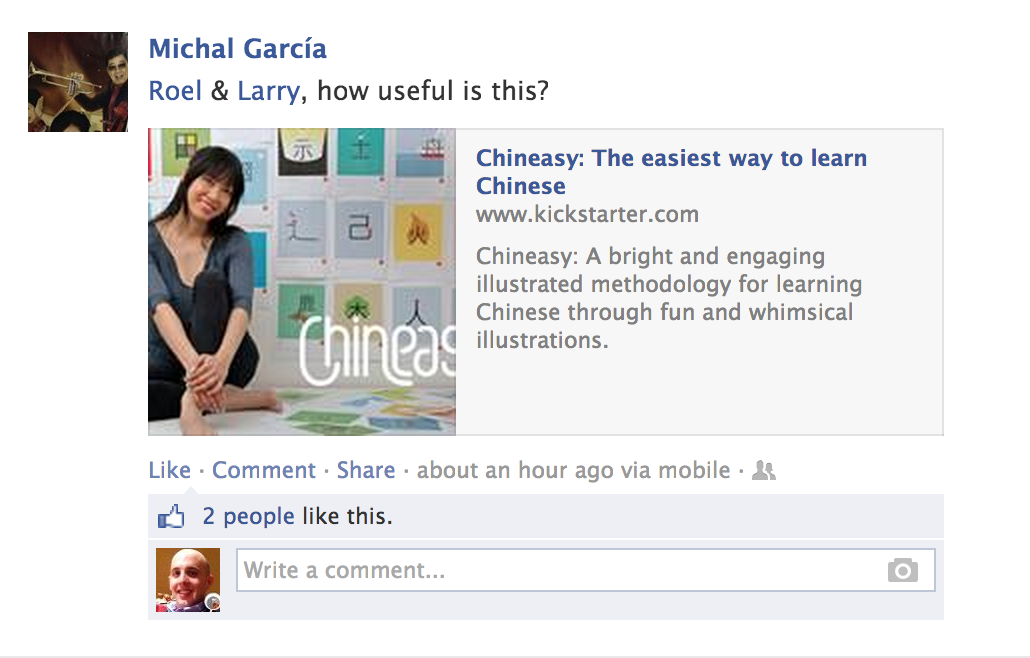1030x658 pixels.
Task: Focus the Write a comment field
Action: pos(585,570)
